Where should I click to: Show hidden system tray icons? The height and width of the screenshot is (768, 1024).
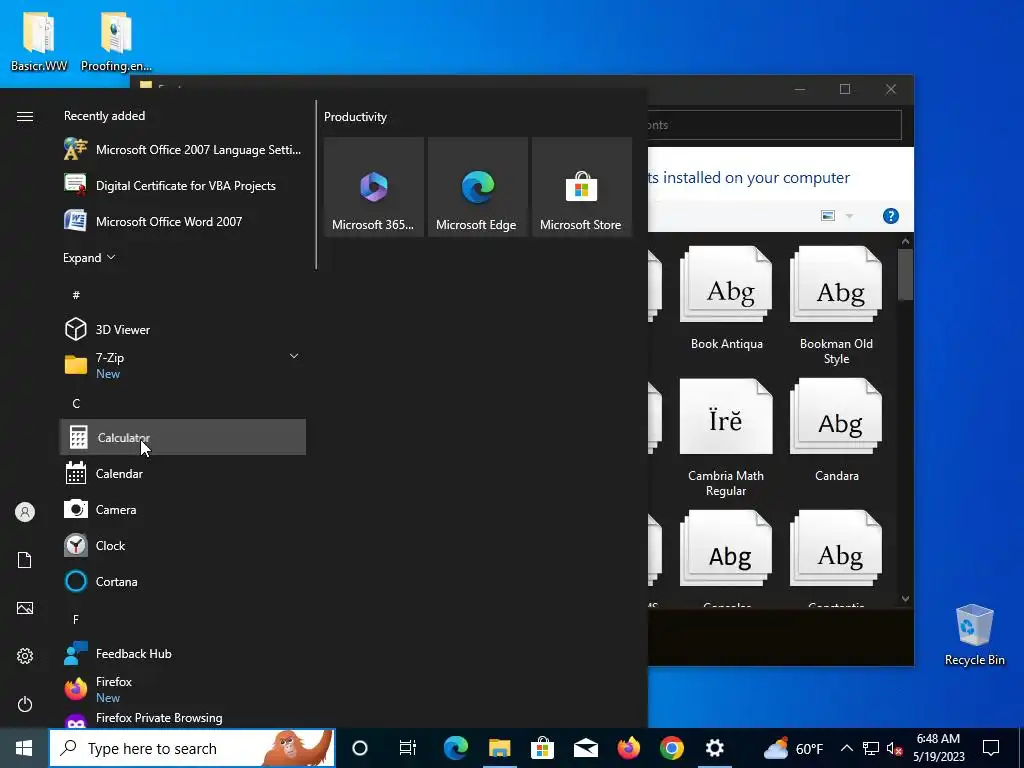tap(846, 748)
